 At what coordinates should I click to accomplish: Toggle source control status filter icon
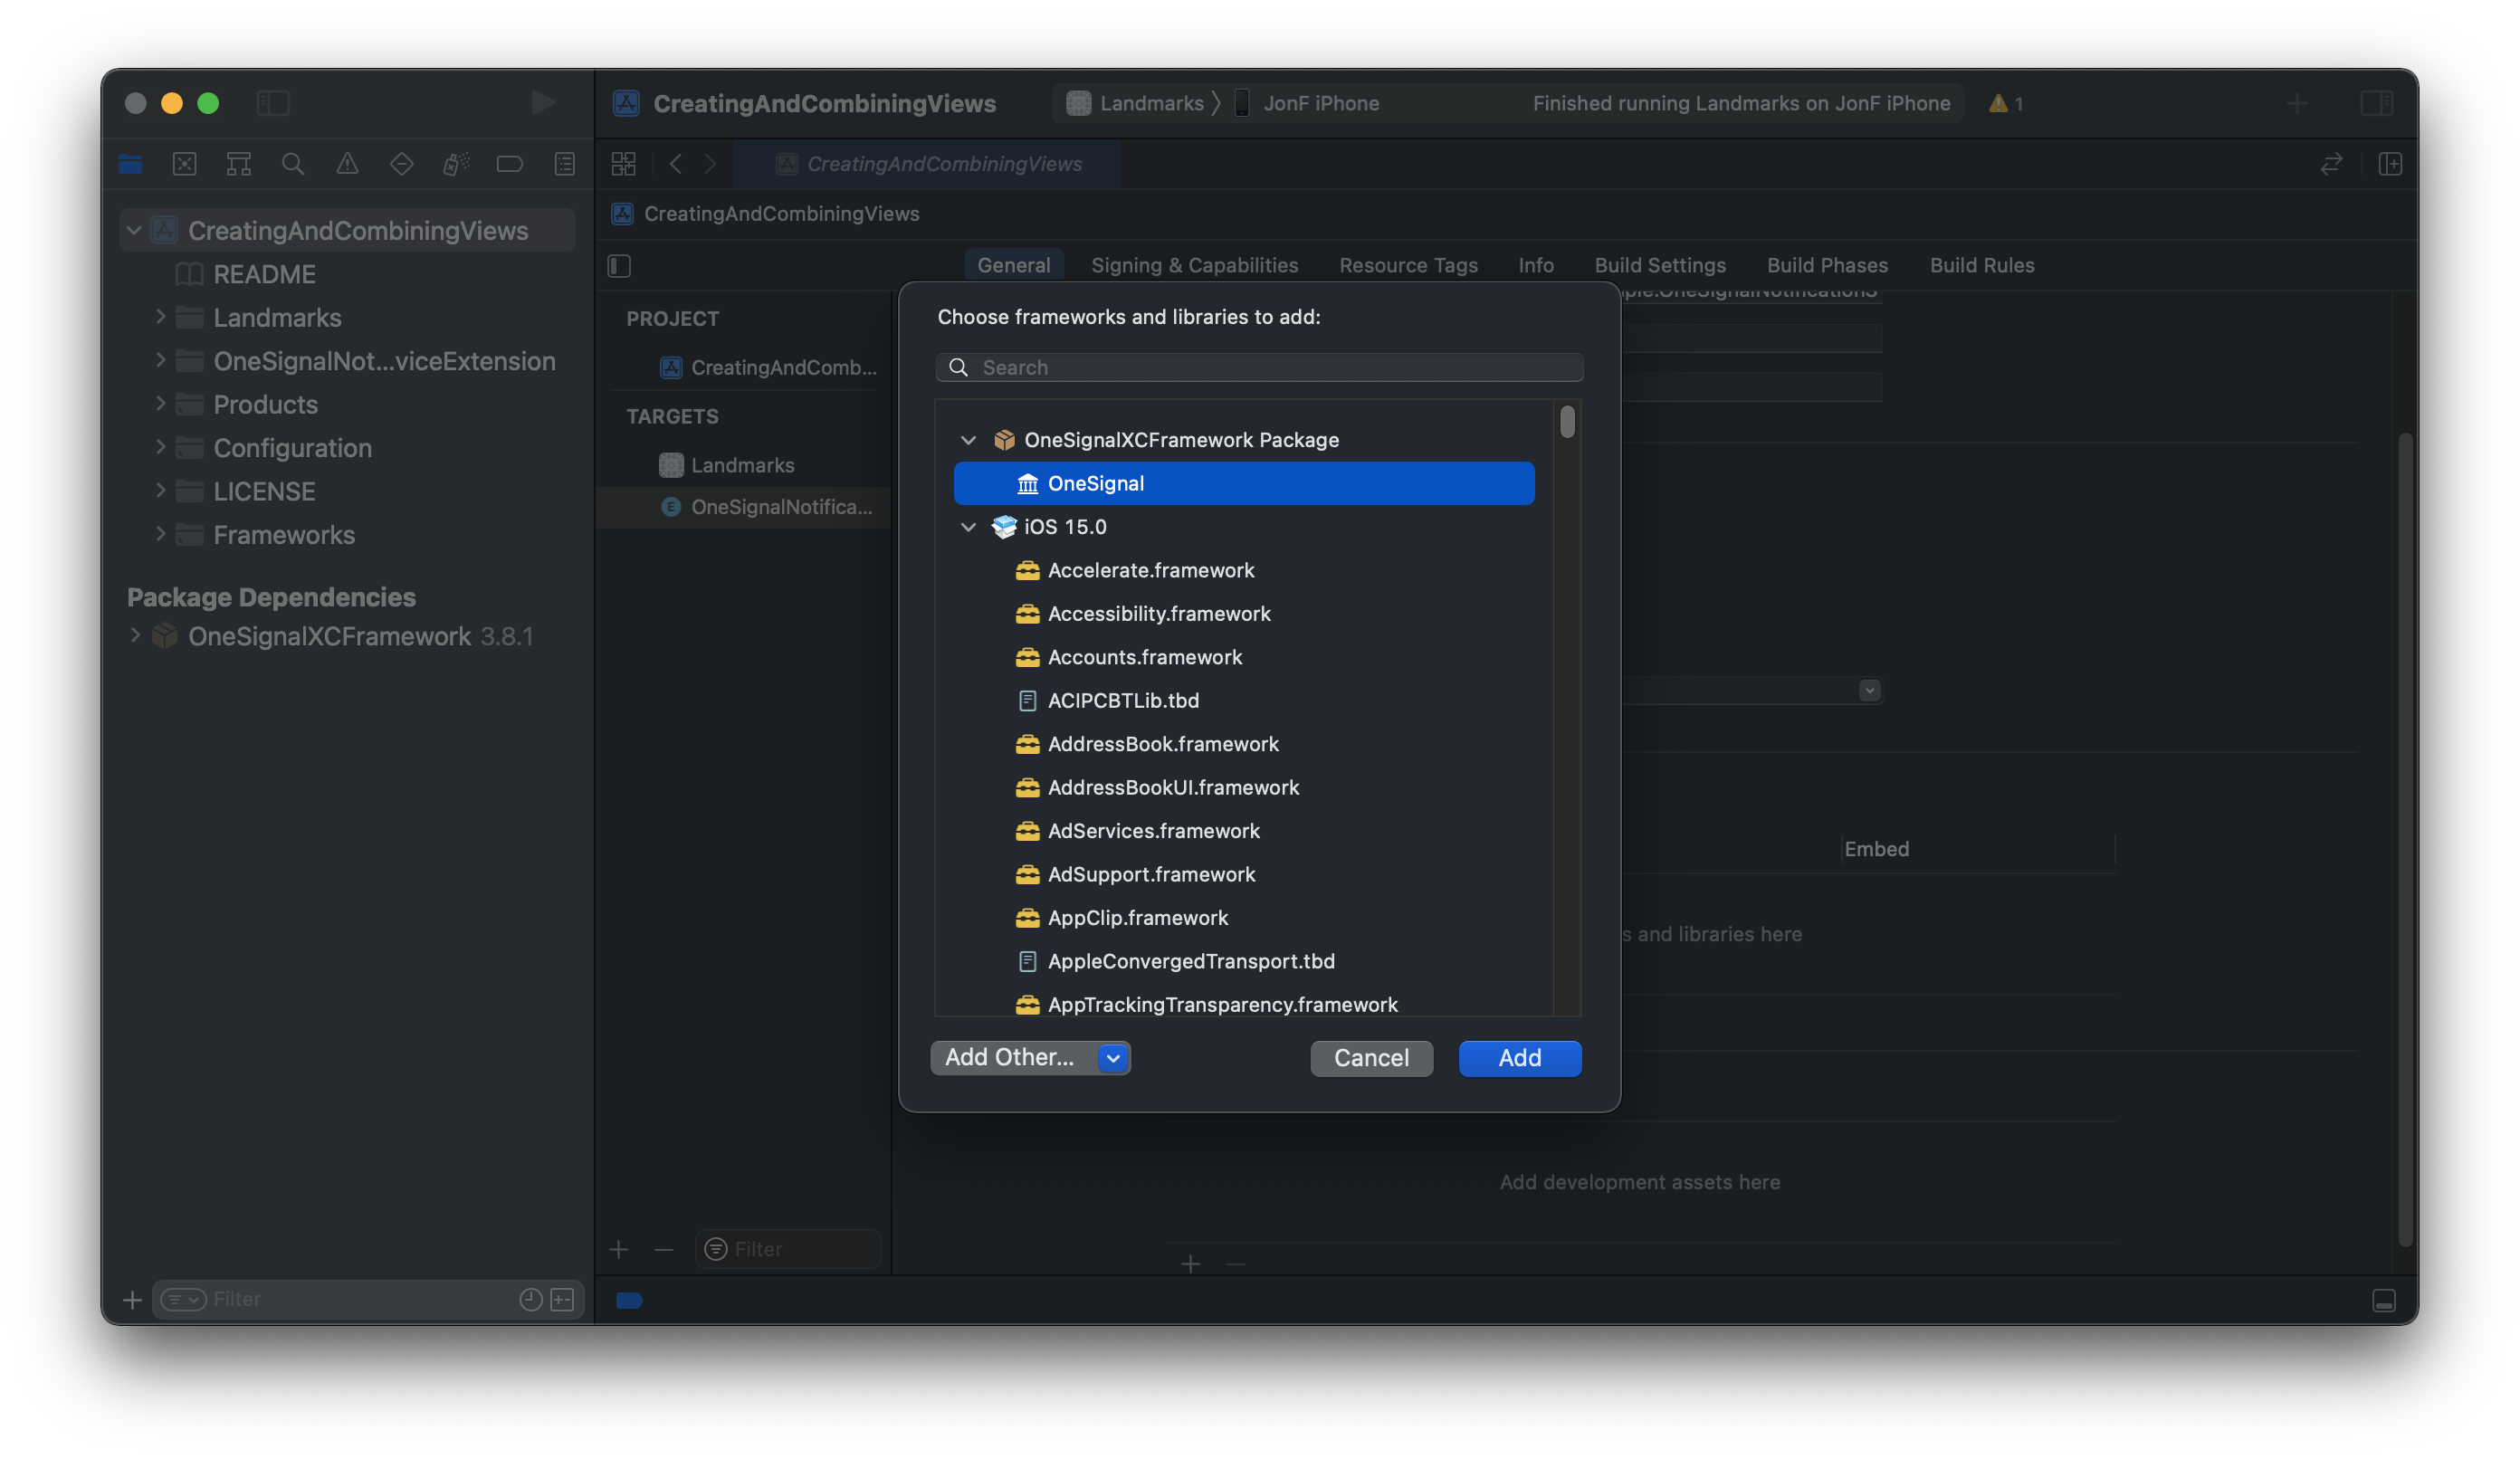pyautogui.click(x=563, y=1299)
